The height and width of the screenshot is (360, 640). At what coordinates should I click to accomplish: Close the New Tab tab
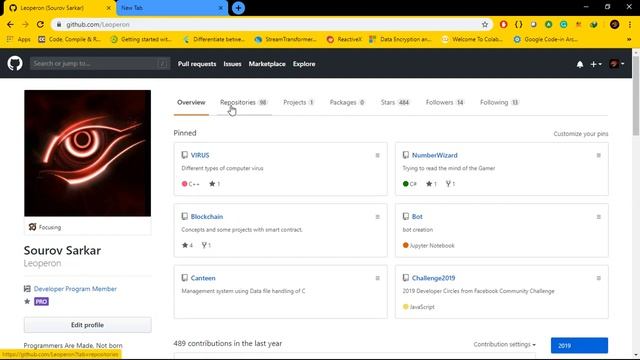coord(221,8)
